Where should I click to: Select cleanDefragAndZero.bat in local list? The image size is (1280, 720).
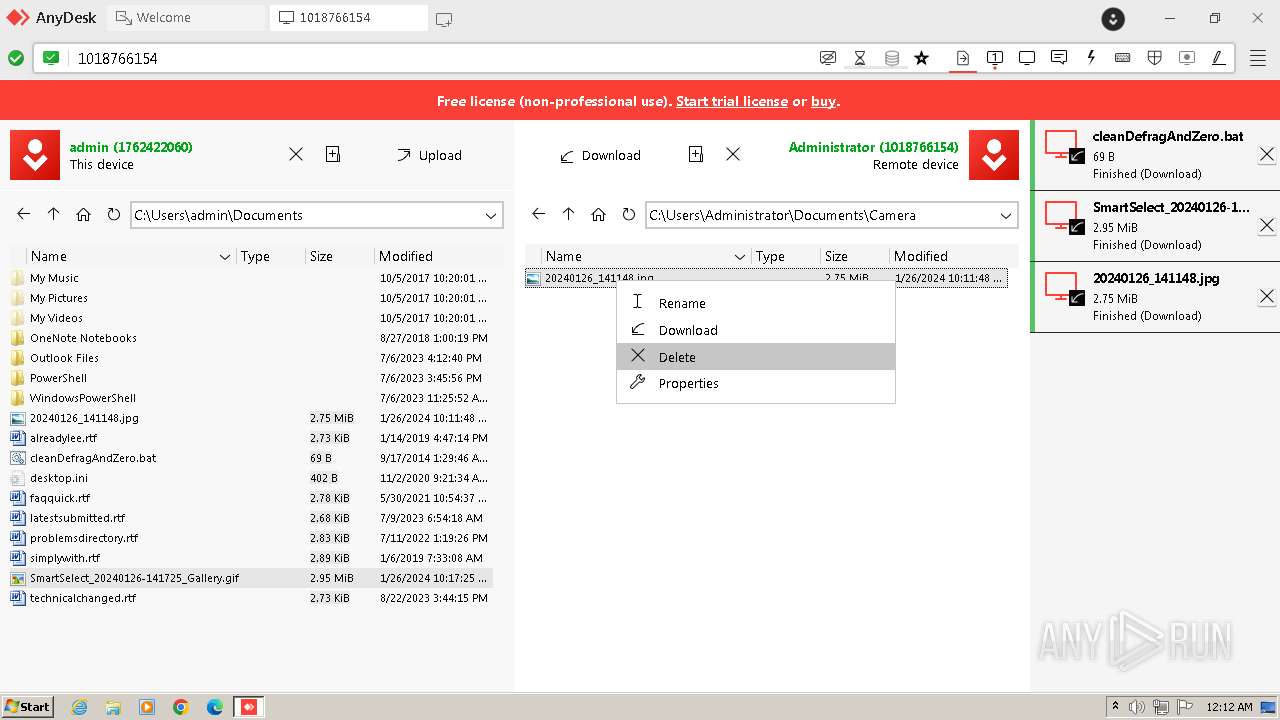[x=250, y=458]
